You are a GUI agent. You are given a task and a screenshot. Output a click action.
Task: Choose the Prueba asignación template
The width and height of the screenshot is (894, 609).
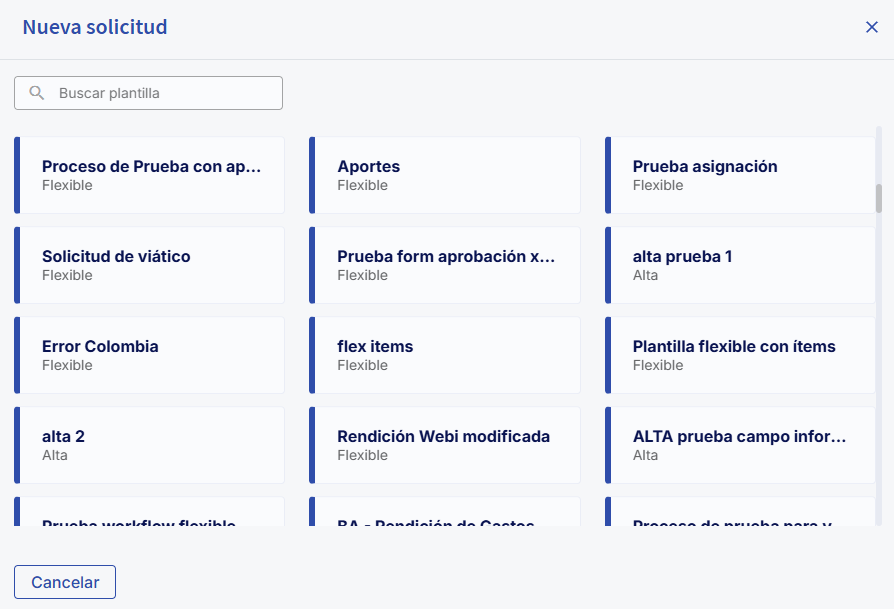pos(741,175)
